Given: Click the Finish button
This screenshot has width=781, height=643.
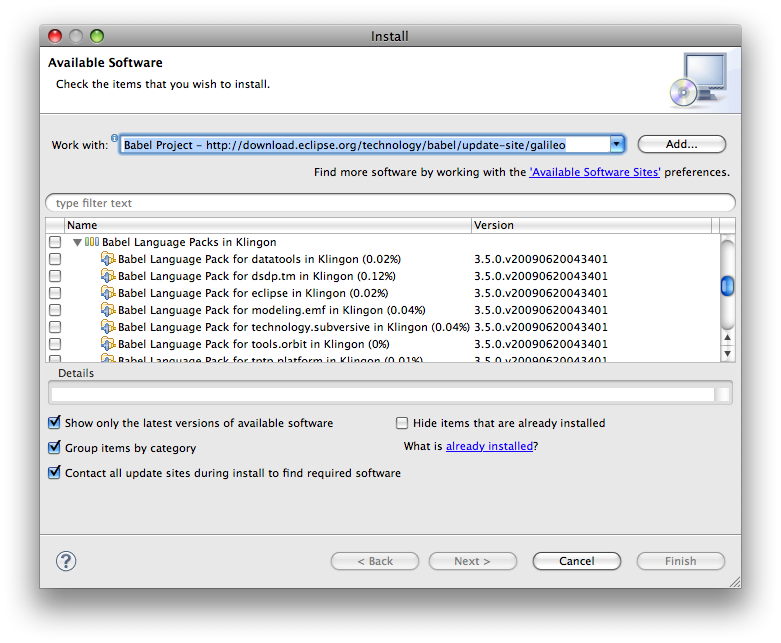Looking at the screenshot, I should pyautogui.click(x=681, y=561).
